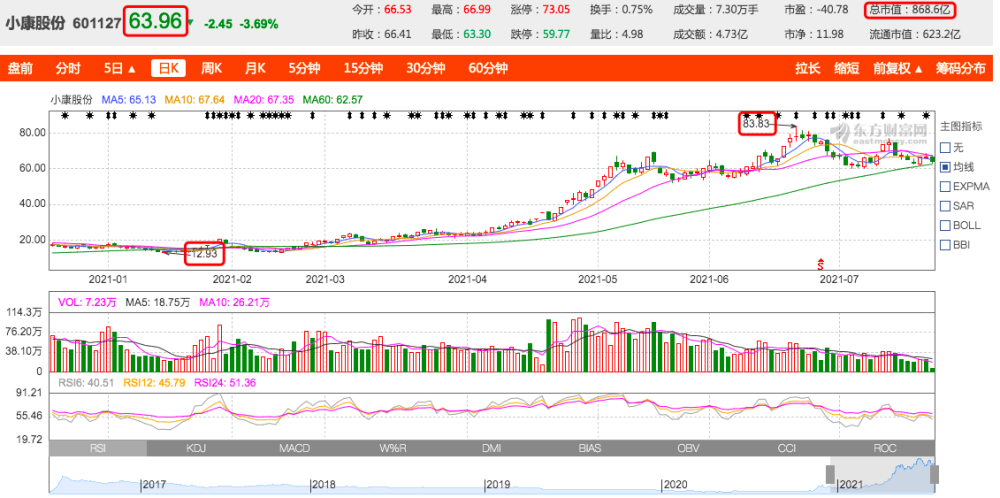
Task: Click the RSI24: 51.36 legend
Action: 225,383
